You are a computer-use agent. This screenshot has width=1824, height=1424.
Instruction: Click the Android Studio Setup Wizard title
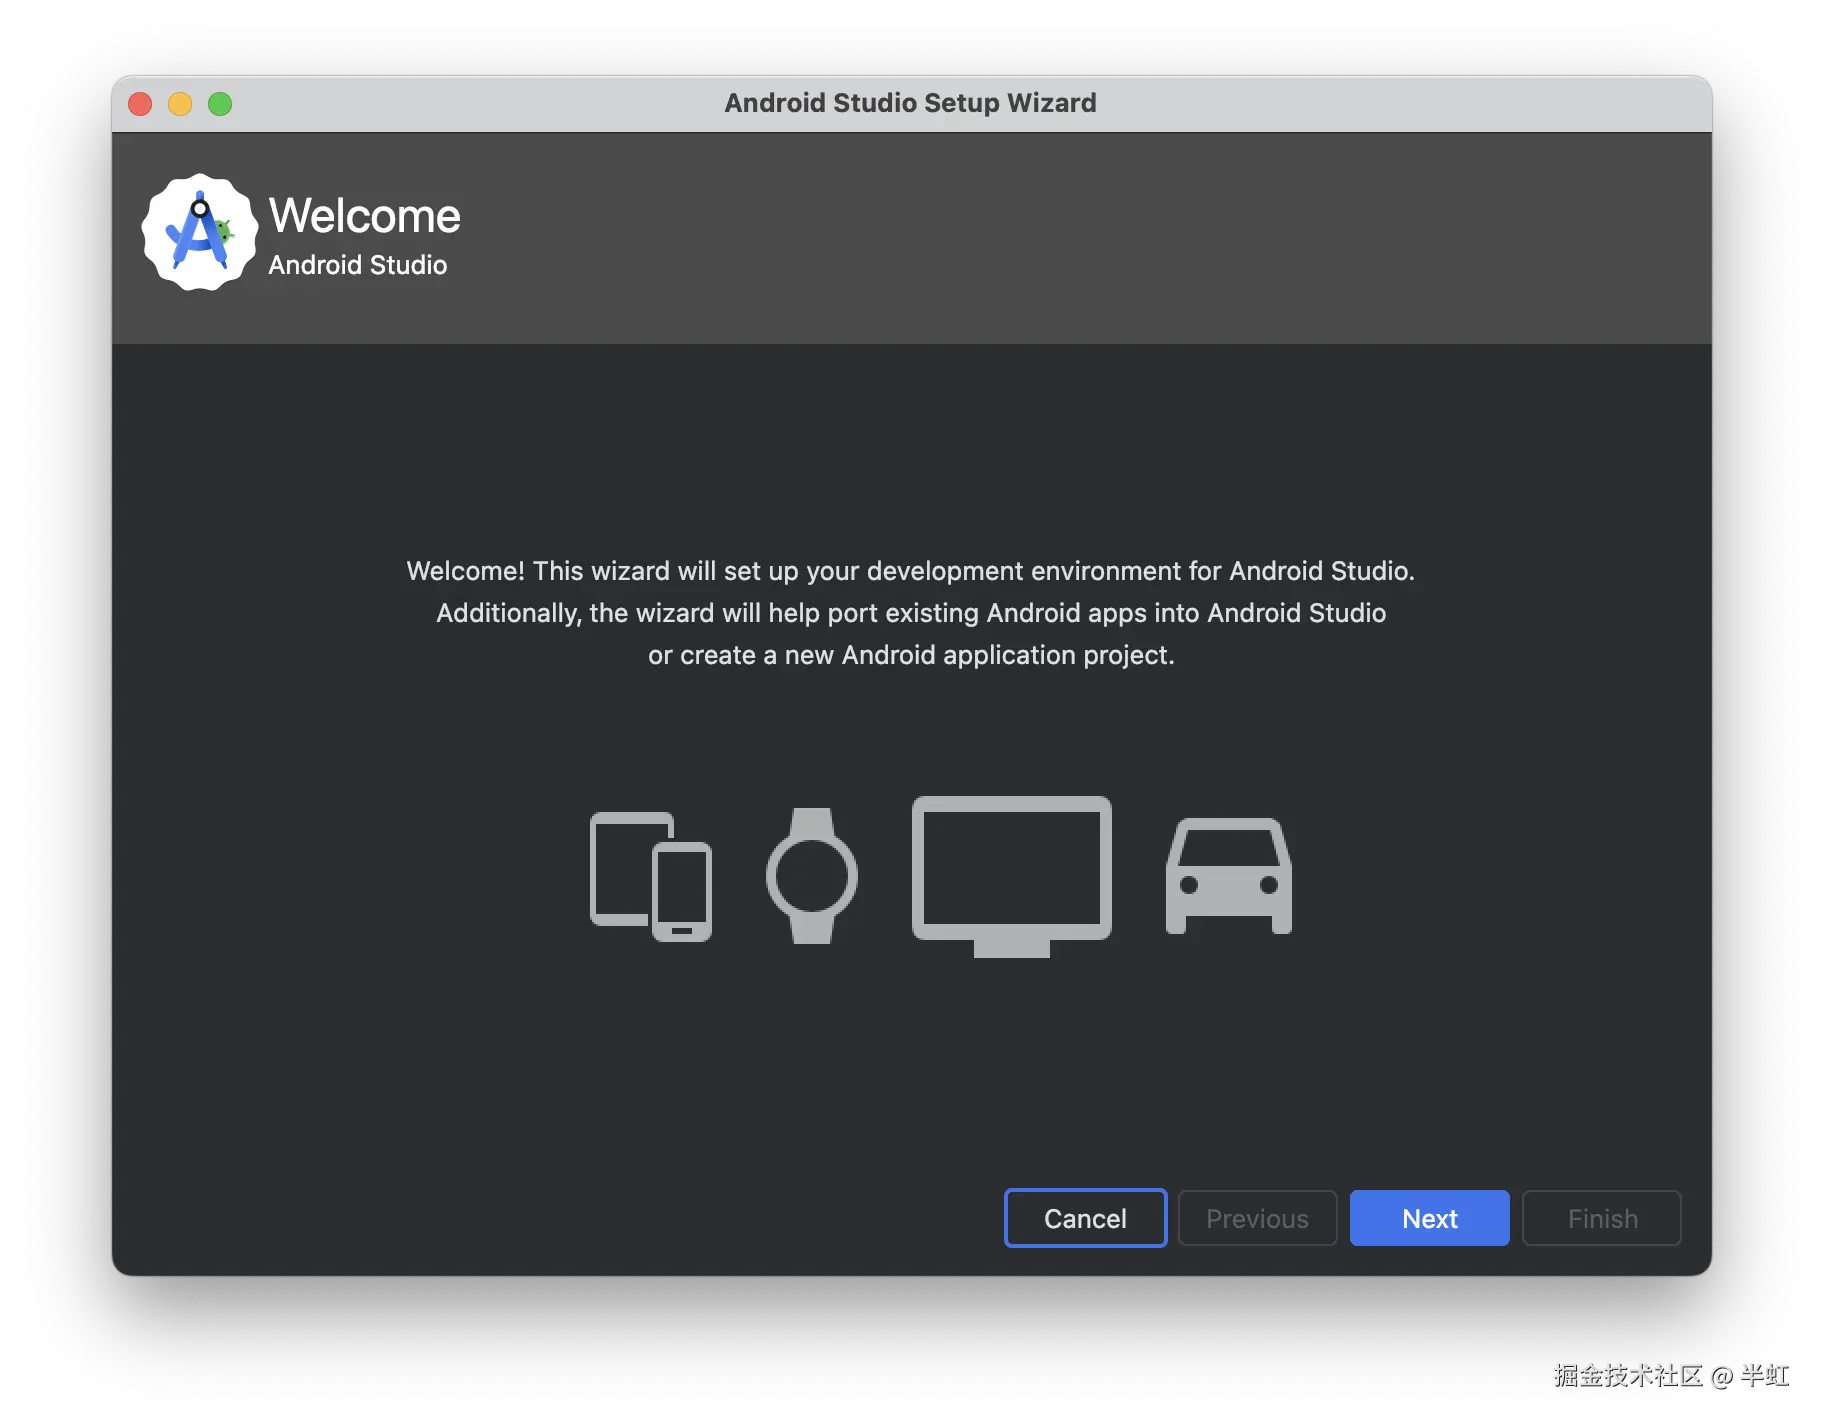(911, 103)
